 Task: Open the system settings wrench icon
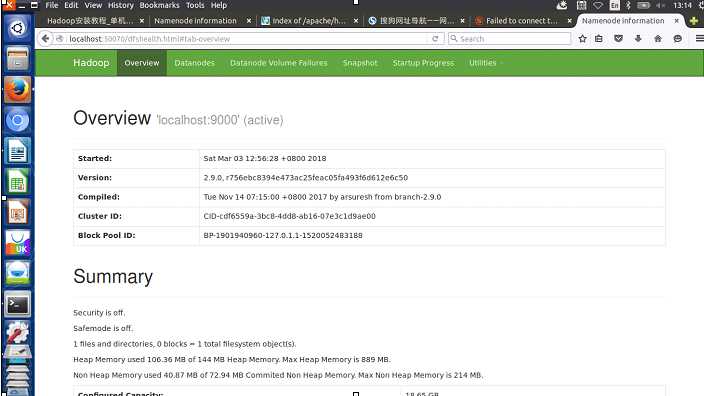18,333
